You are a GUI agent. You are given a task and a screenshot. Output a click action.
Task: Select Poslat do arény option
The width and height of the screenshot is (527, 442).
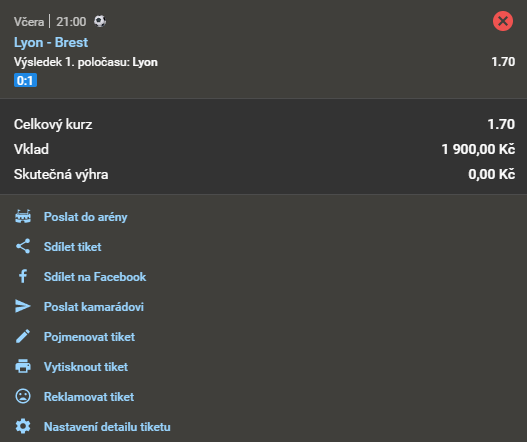[86, 217]
